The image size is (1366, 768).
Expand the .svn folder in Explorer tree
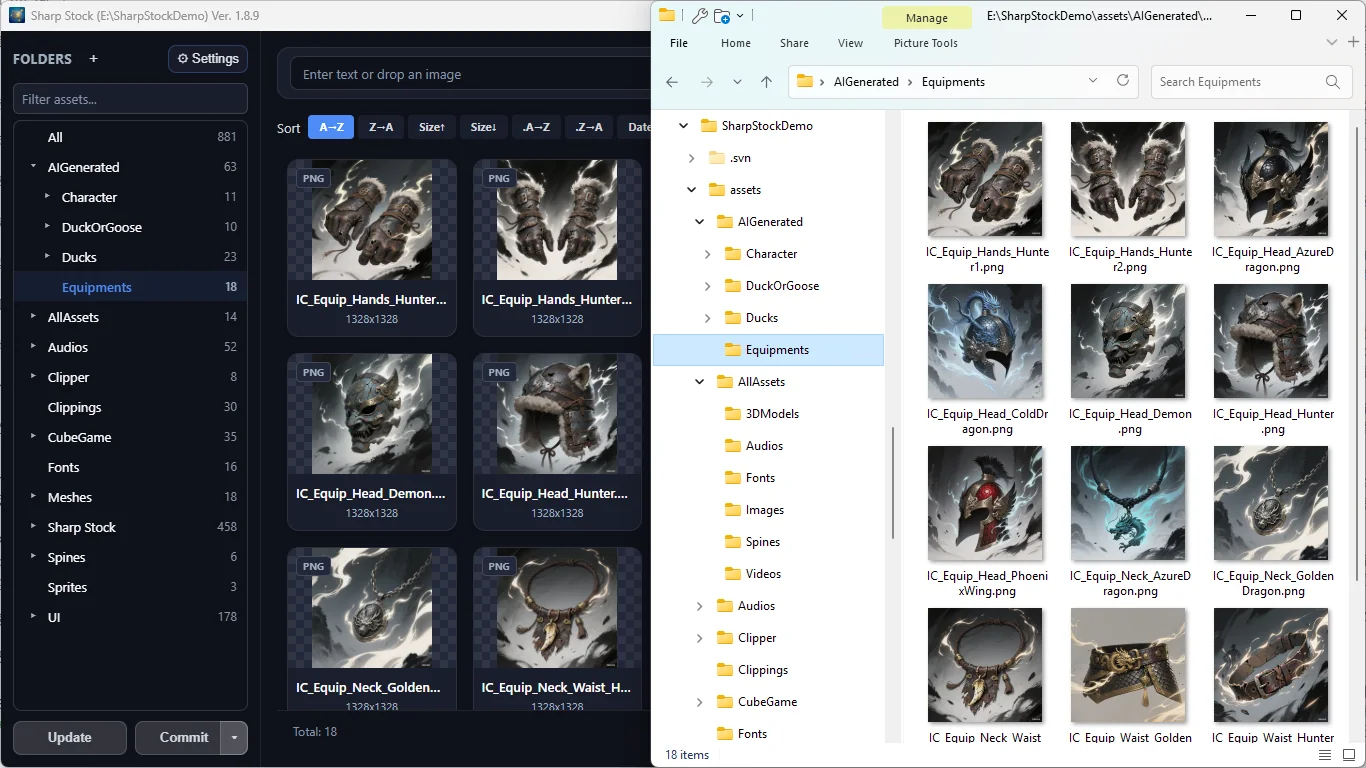click(691, 158)
